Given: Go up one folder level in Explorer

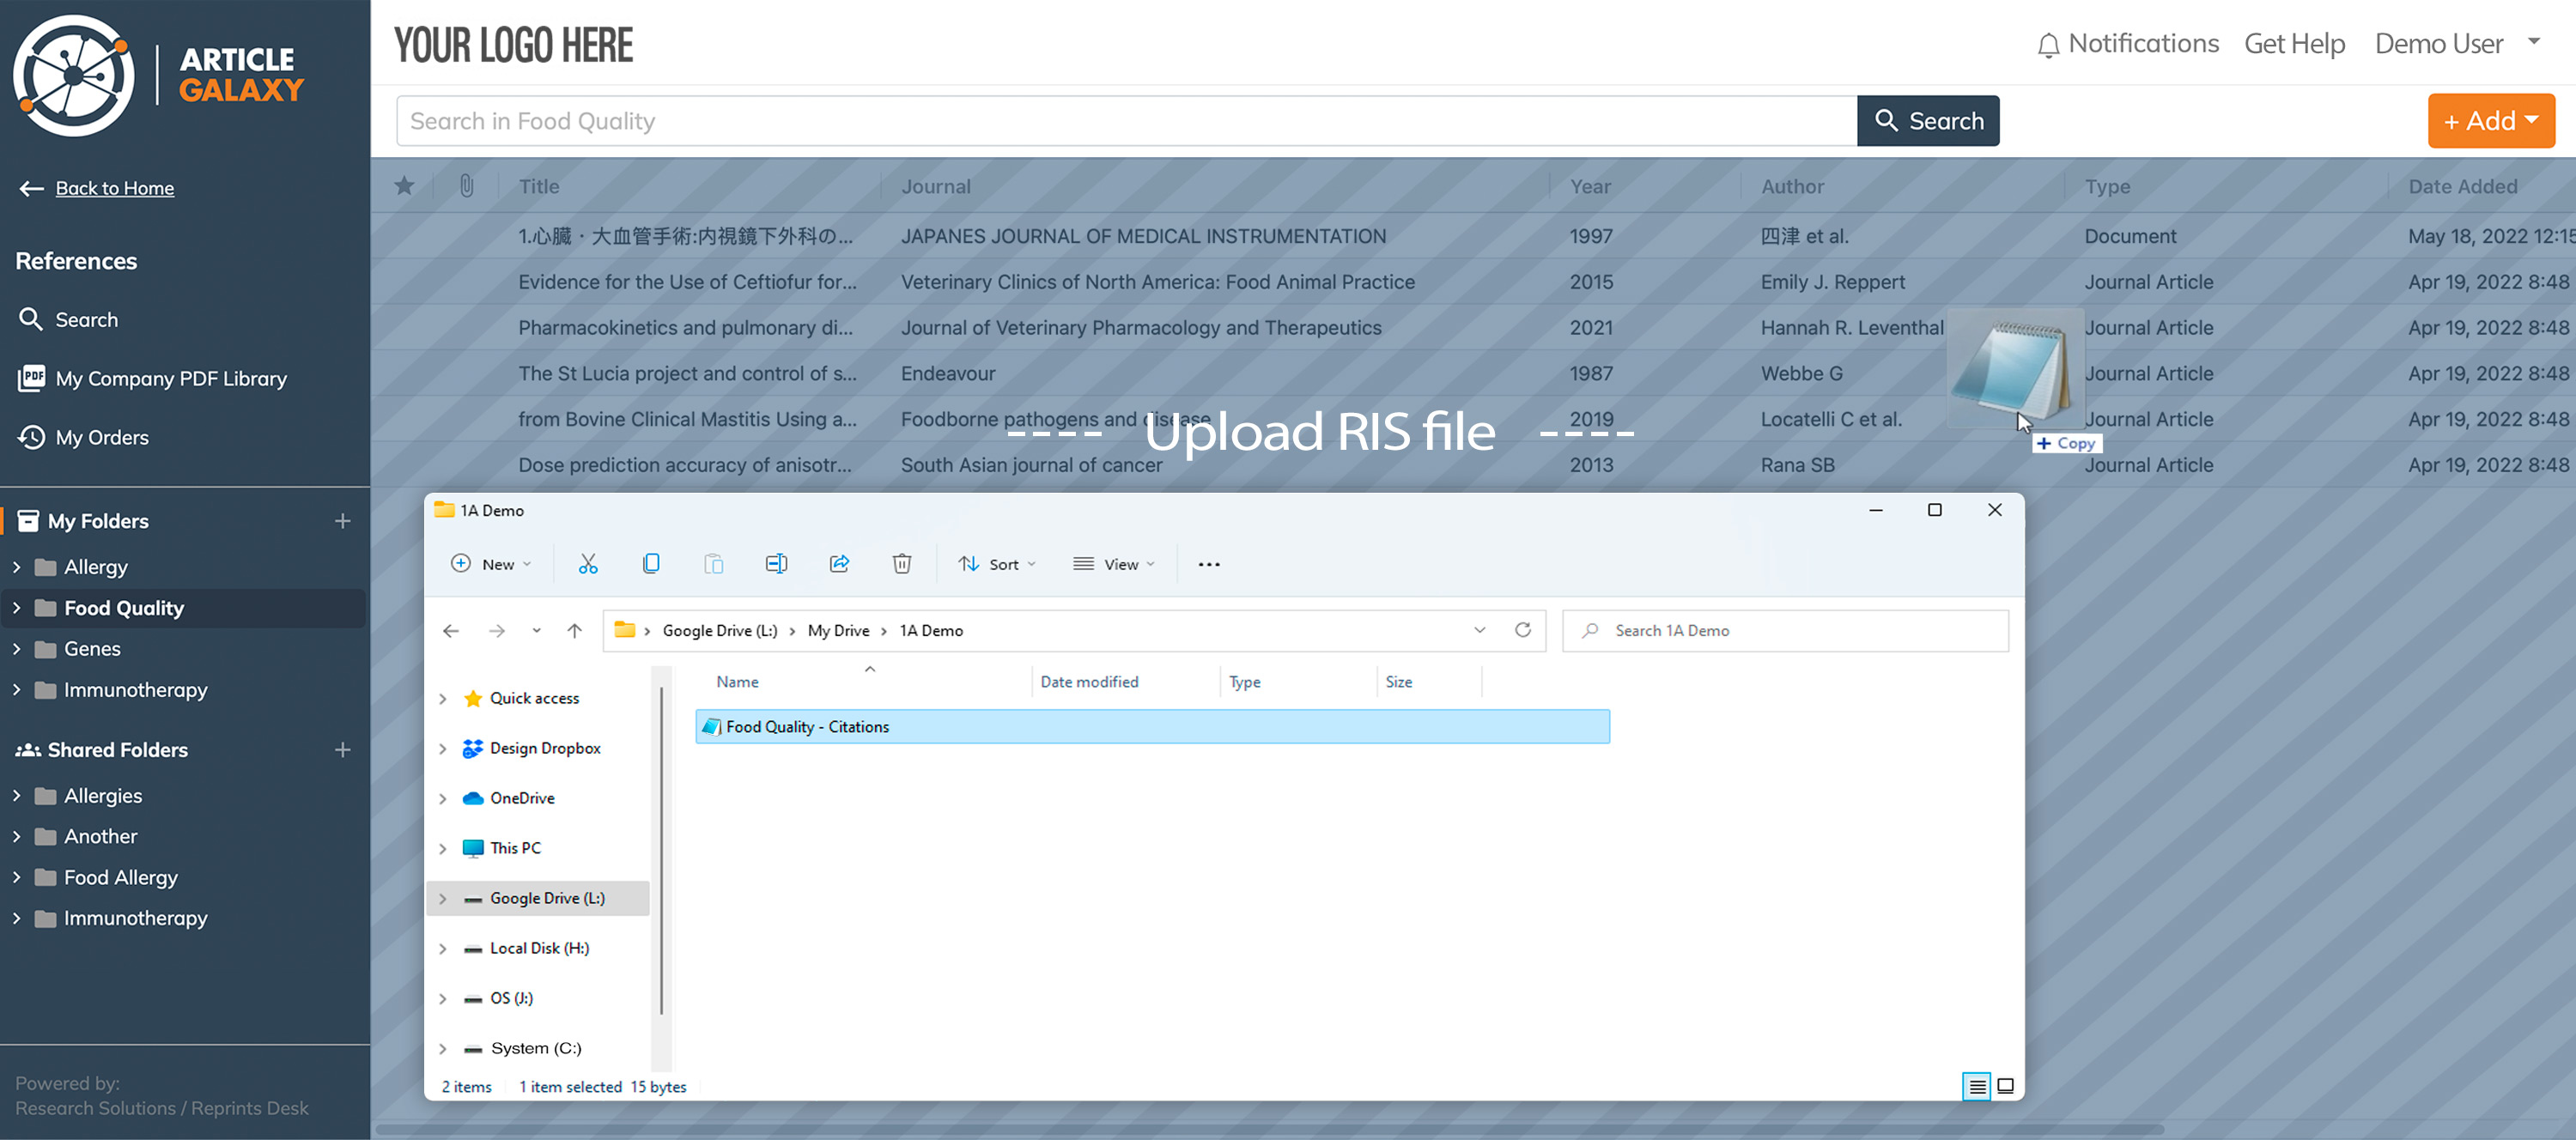Looking at the screenshot, I should tap(574, 631).
